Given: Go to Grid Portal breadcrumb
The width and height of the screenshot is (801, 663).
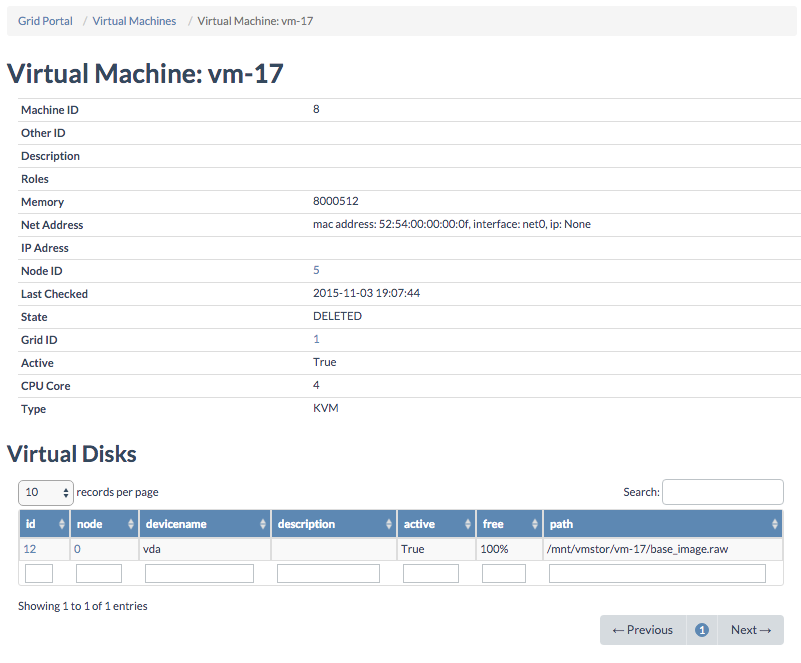Looking at the screenshot, I should [45, 21].
